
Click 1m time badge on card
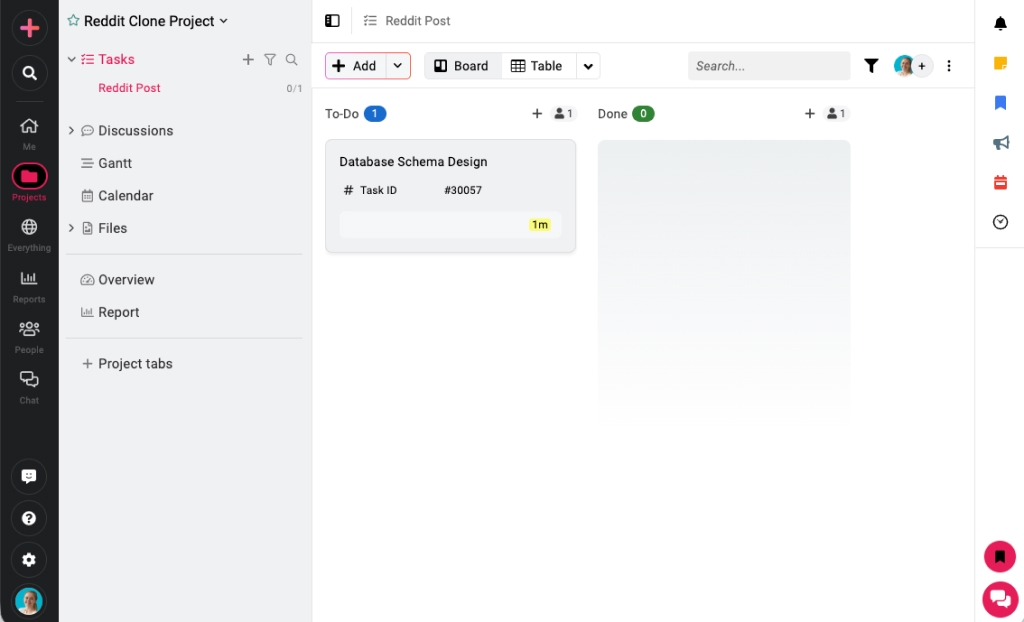tap(539, 225)
